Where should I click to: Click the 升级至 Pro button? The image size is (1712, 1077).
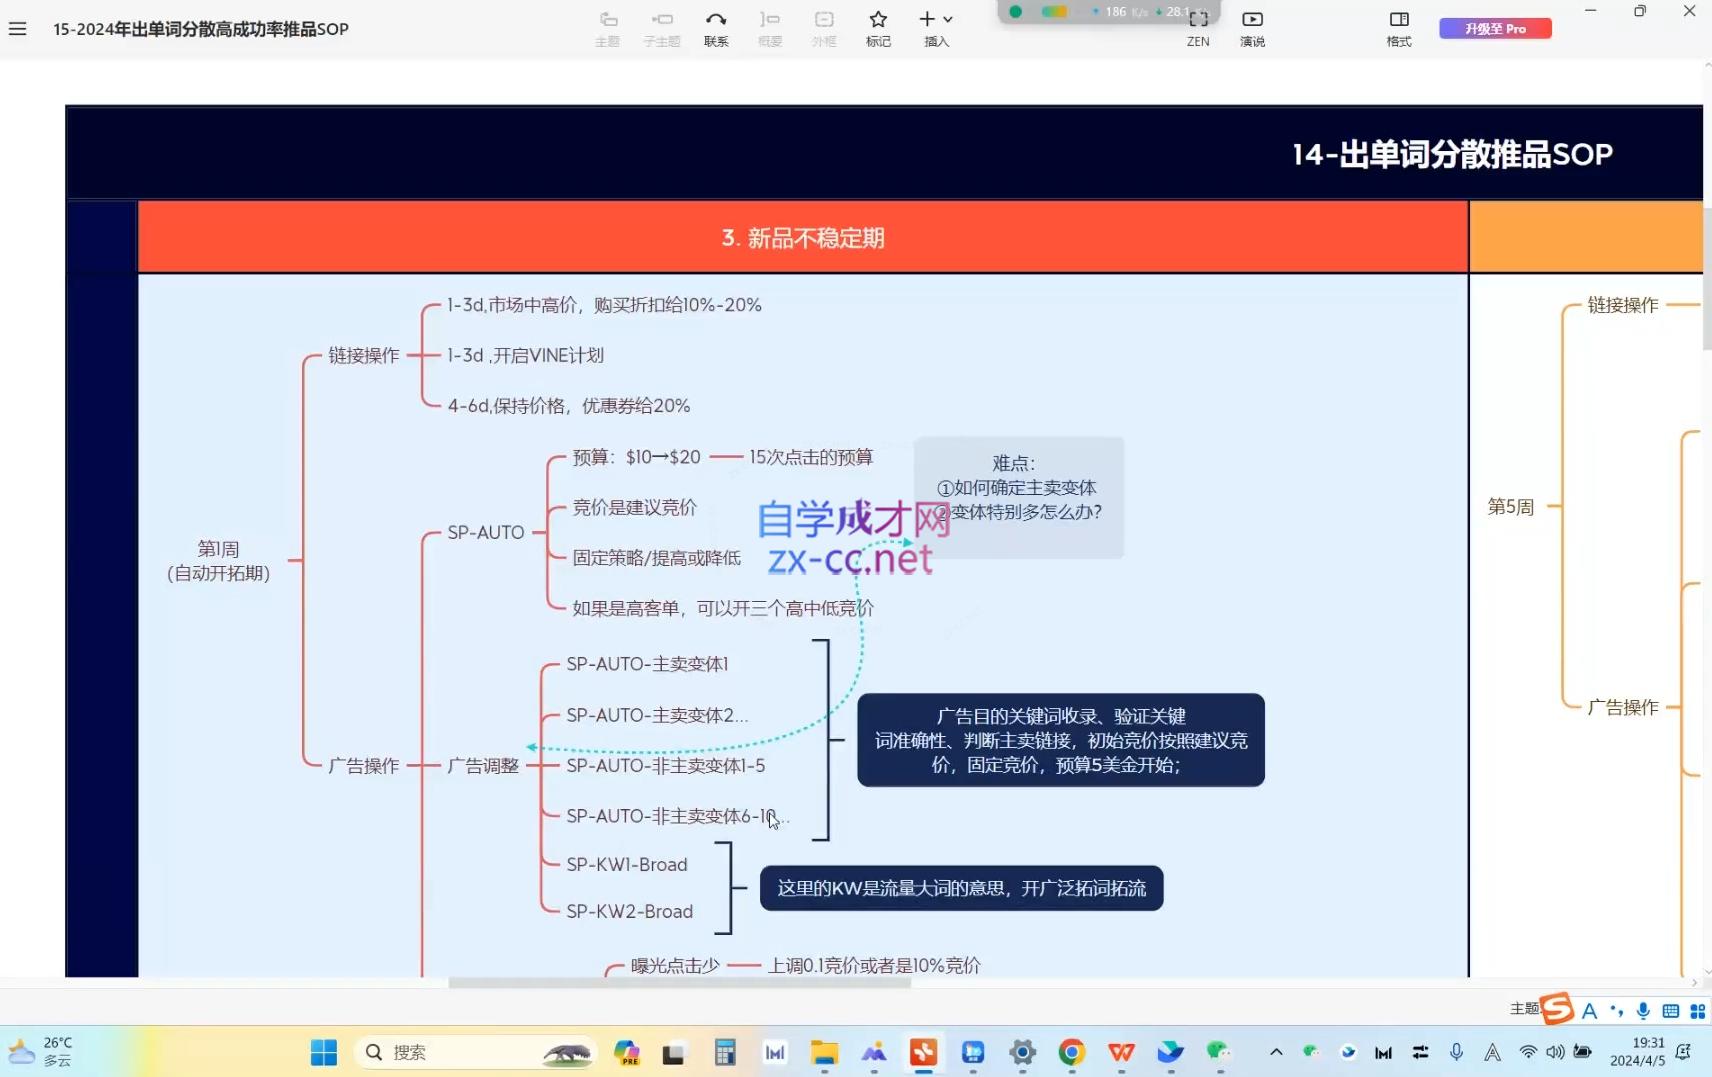(x=1494, y=28)
